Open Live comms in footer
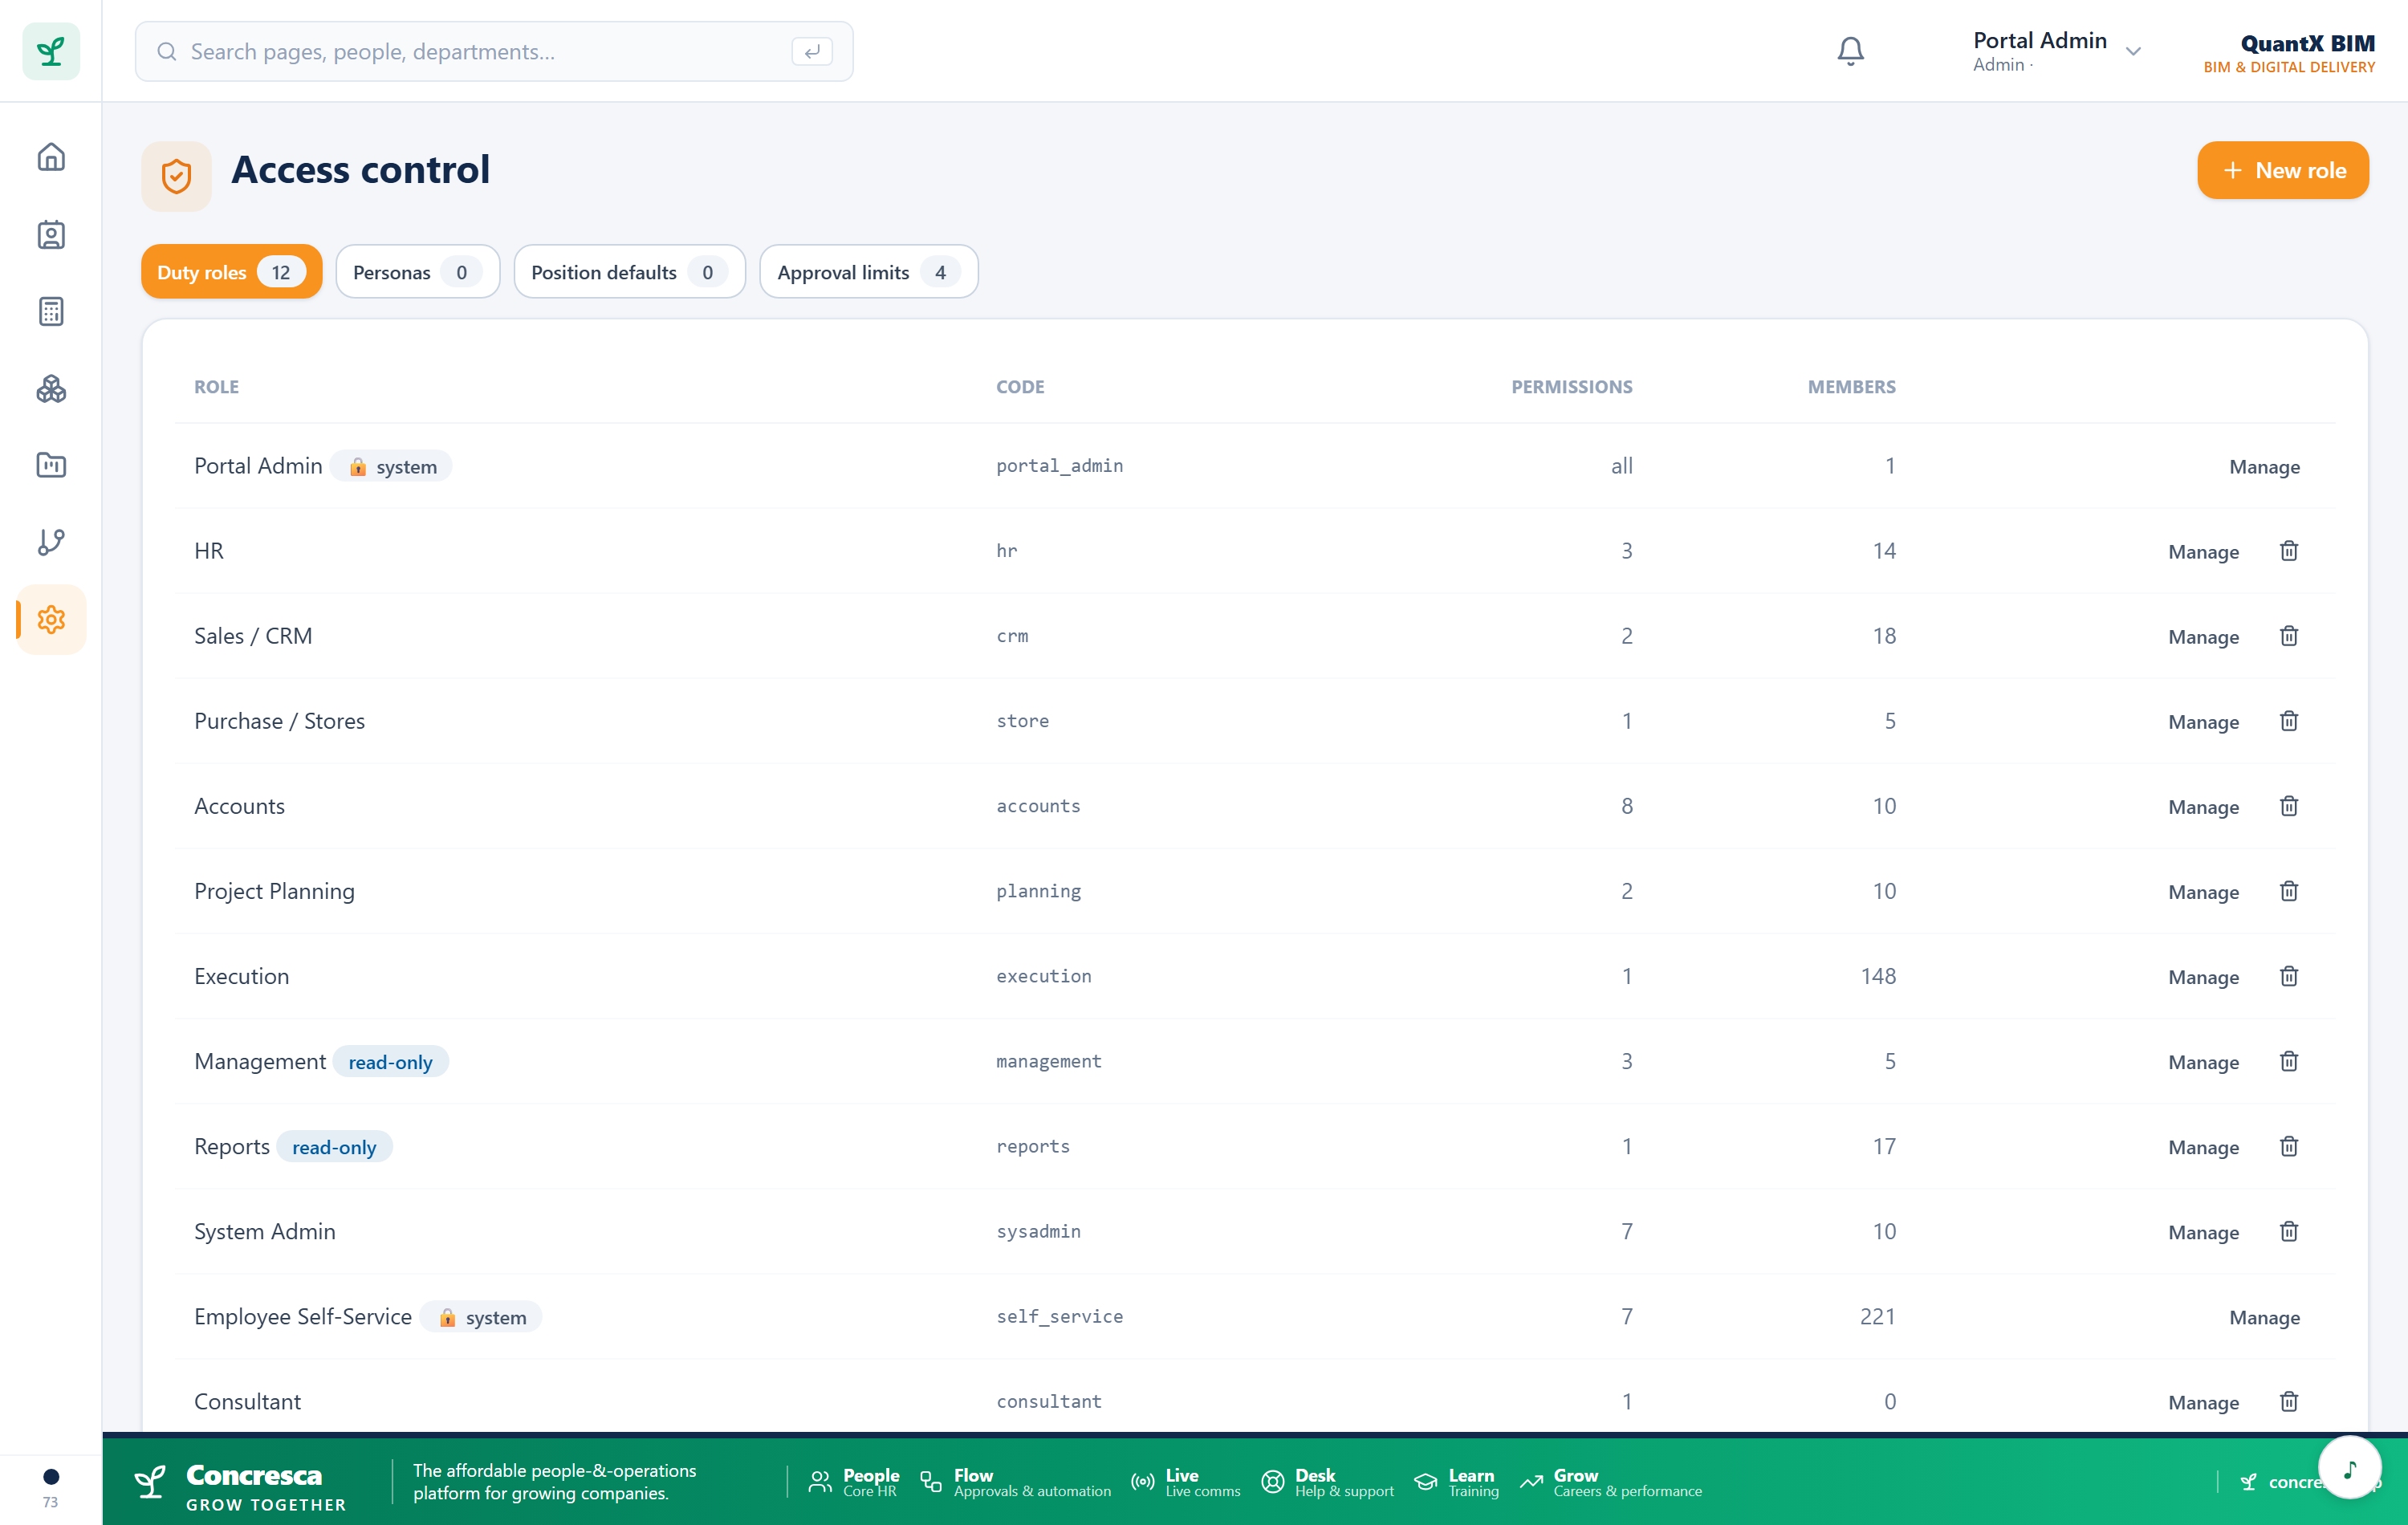This screenshot has height=1525, width=2408. 1185,1482
